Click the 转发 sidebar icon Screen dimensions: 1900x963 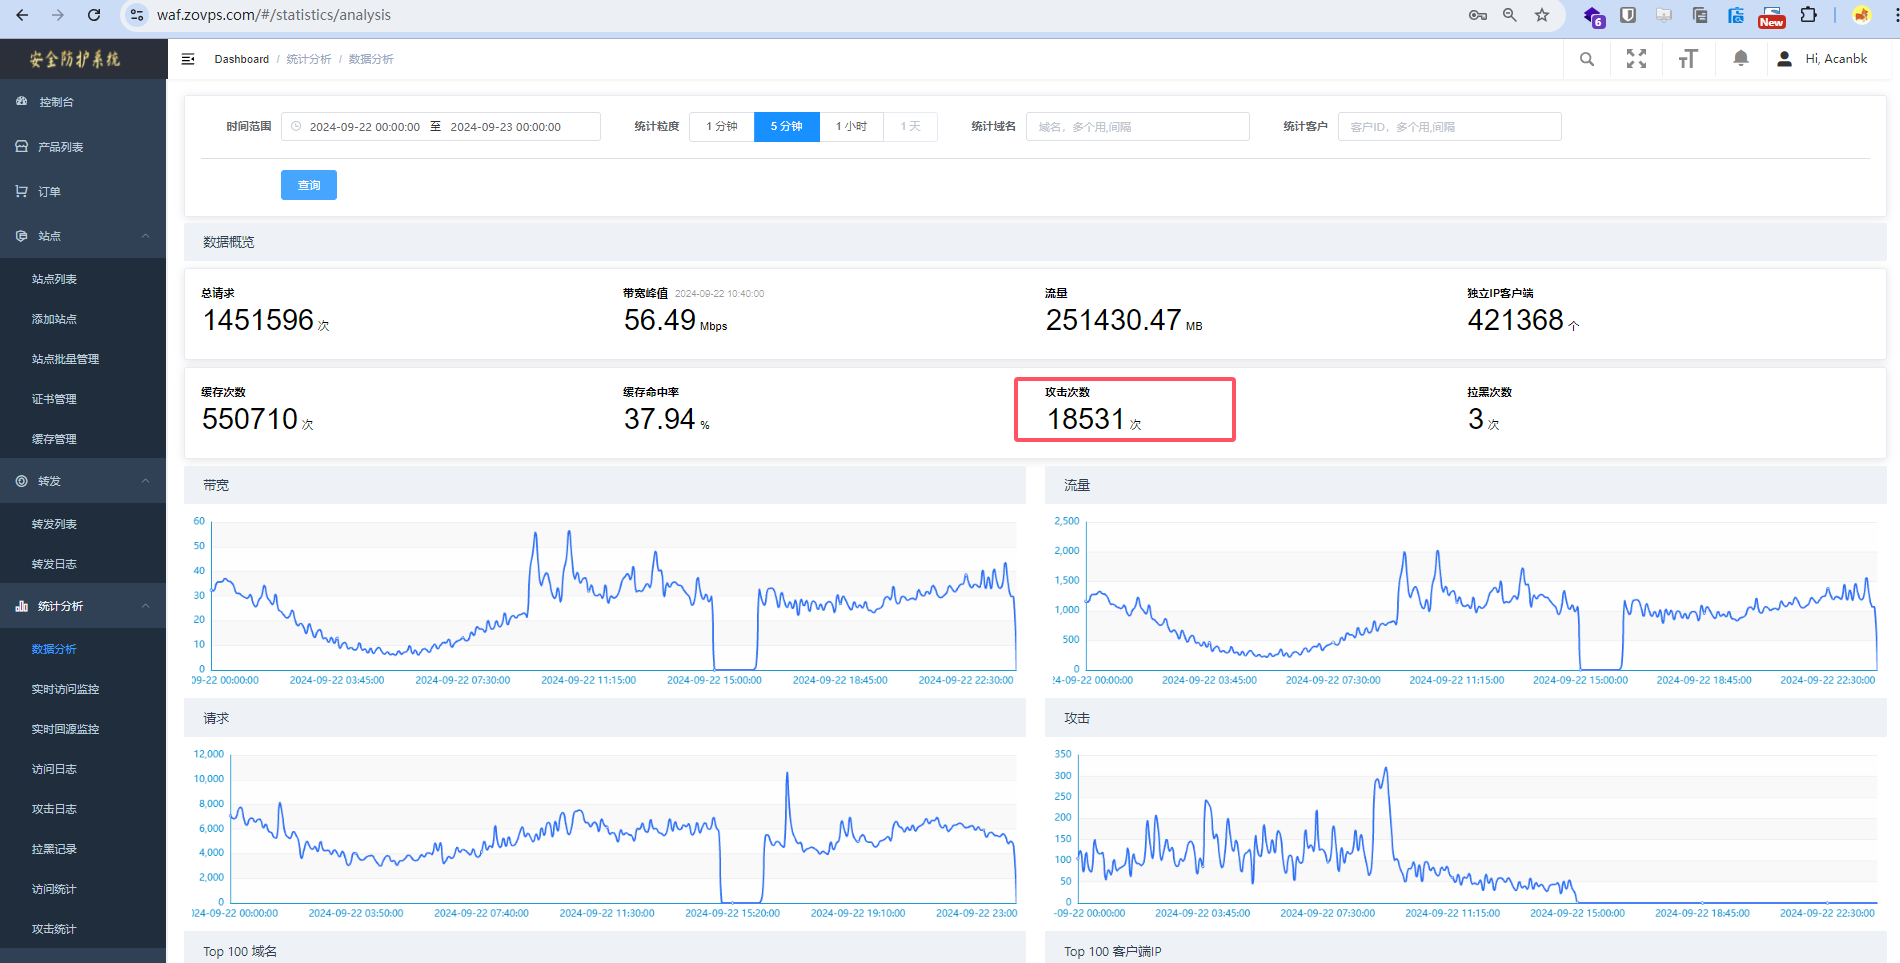coord(22,481)
